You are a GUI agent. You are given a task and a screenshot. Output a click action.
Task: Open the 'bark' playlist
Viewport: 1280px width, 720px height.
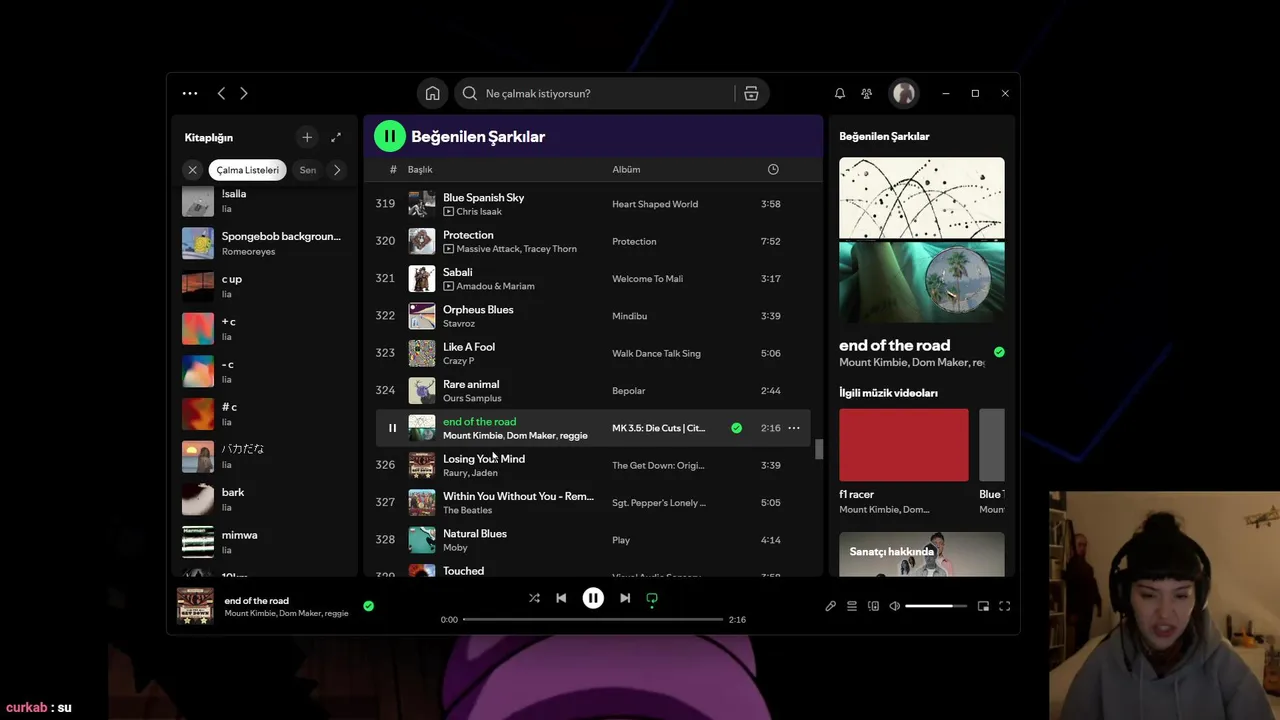[x=264, y=499]
